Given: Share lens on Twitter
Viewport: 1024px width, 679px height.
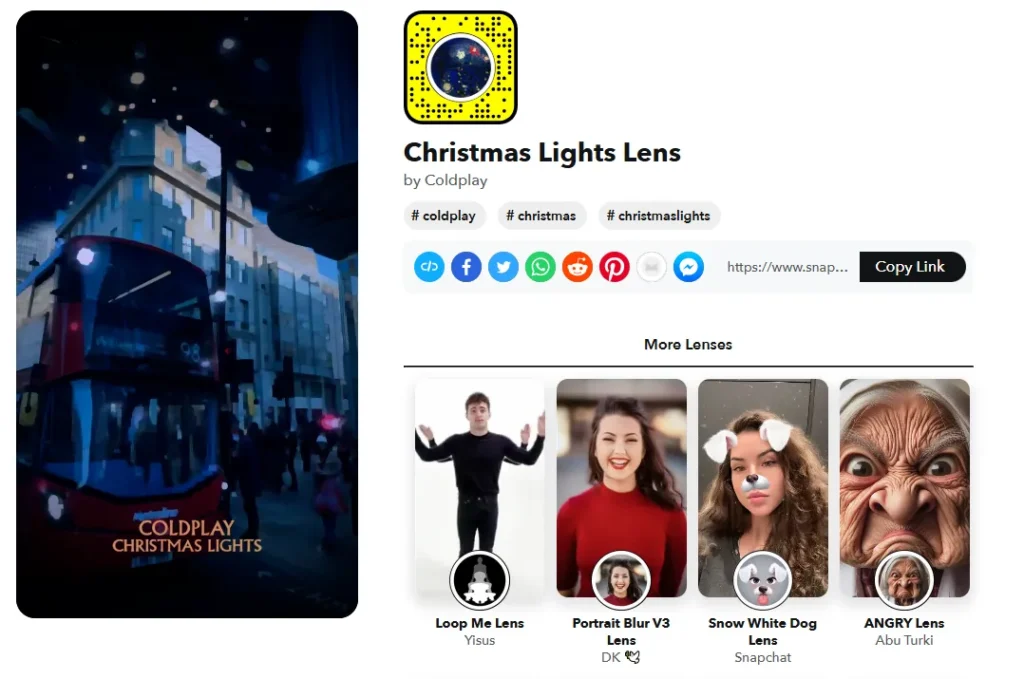Looking at the screenshot, I should [504, 267].
